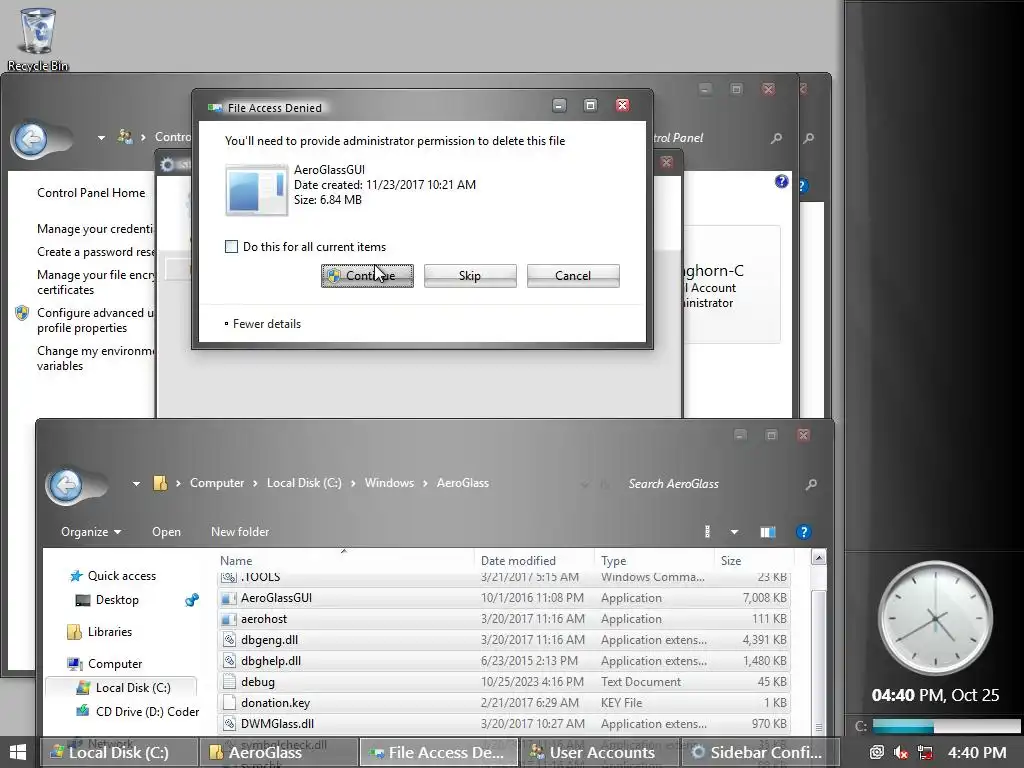
Task: Select AeroGlassGUI application in the file list
Action: coord(504,598)
